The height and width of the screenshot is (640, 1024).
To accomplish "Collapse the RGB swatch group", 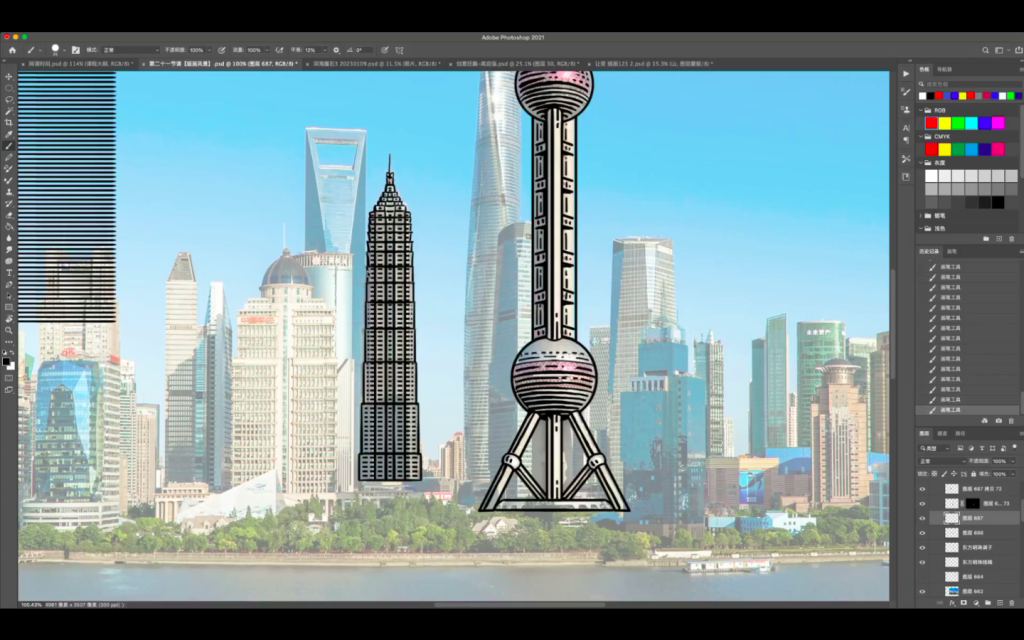I will (921, 109).
